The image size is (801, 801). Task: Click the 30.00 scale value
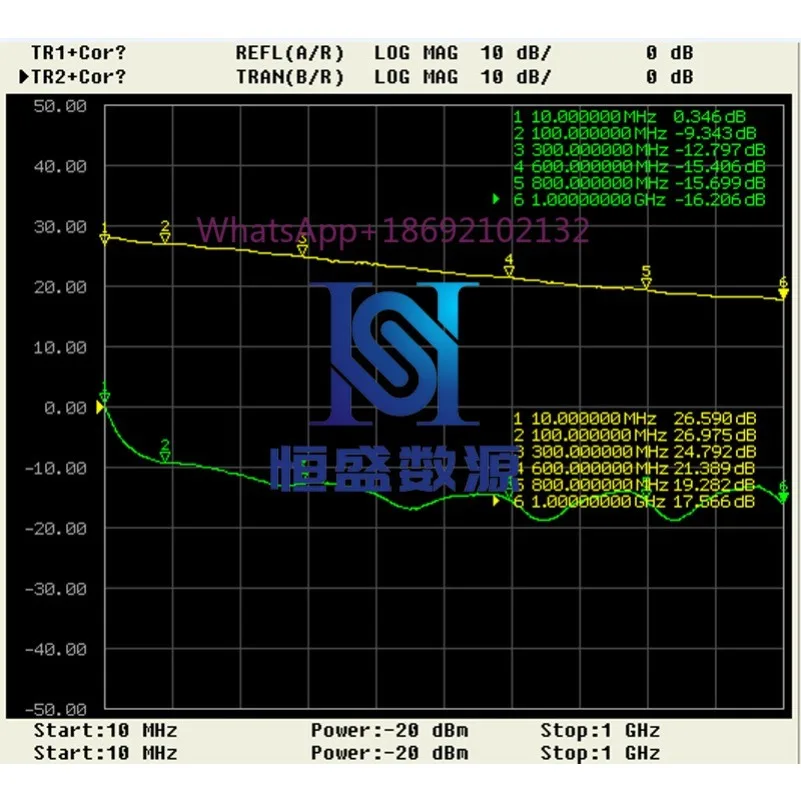(60, 227)
